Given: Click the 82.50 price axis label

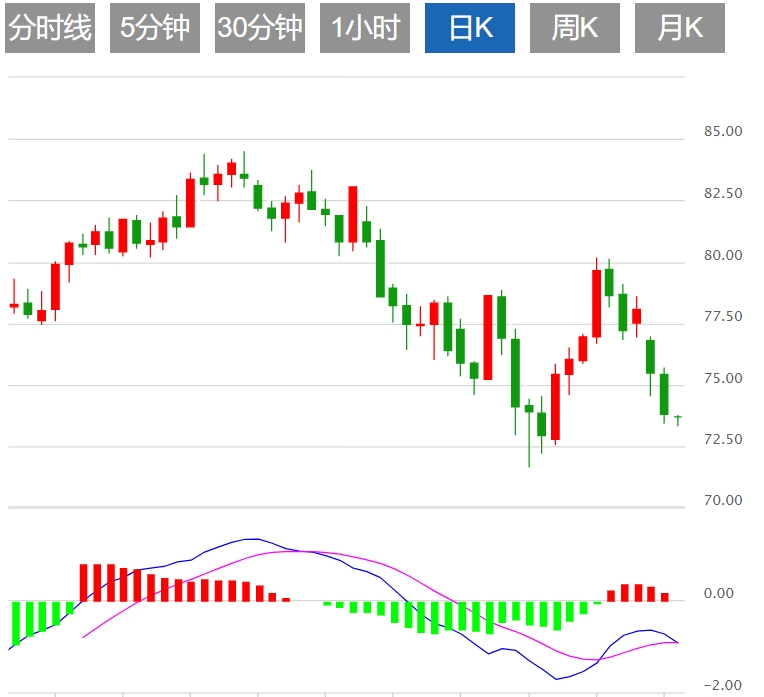Looking at the screenshot, I should (x=722, y=193).
